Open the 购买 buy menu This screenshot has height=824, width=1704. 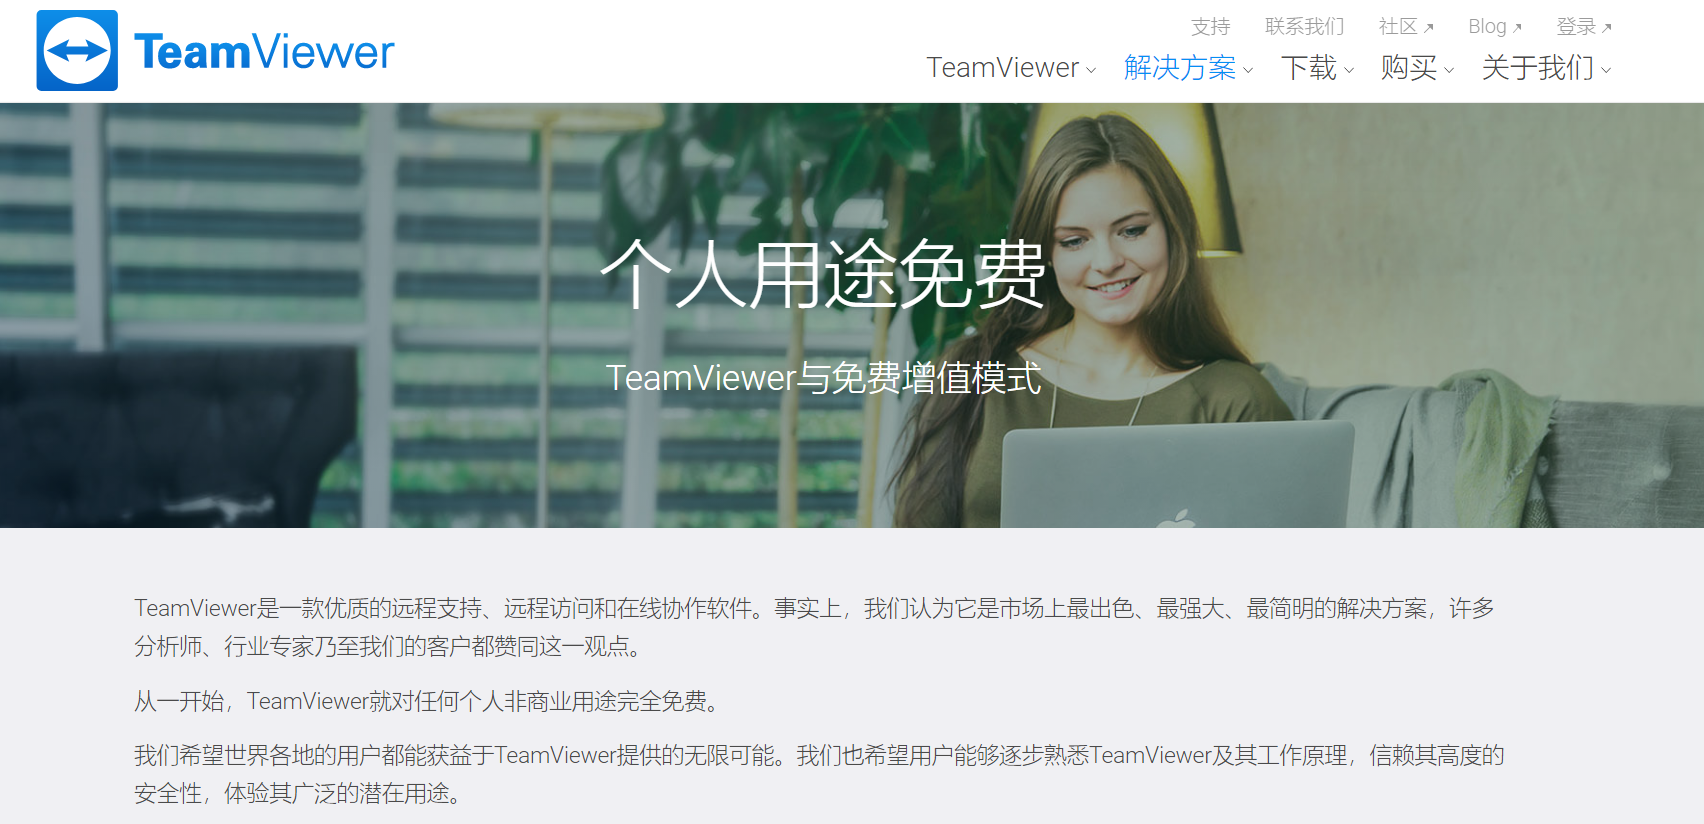point(1417,68)
